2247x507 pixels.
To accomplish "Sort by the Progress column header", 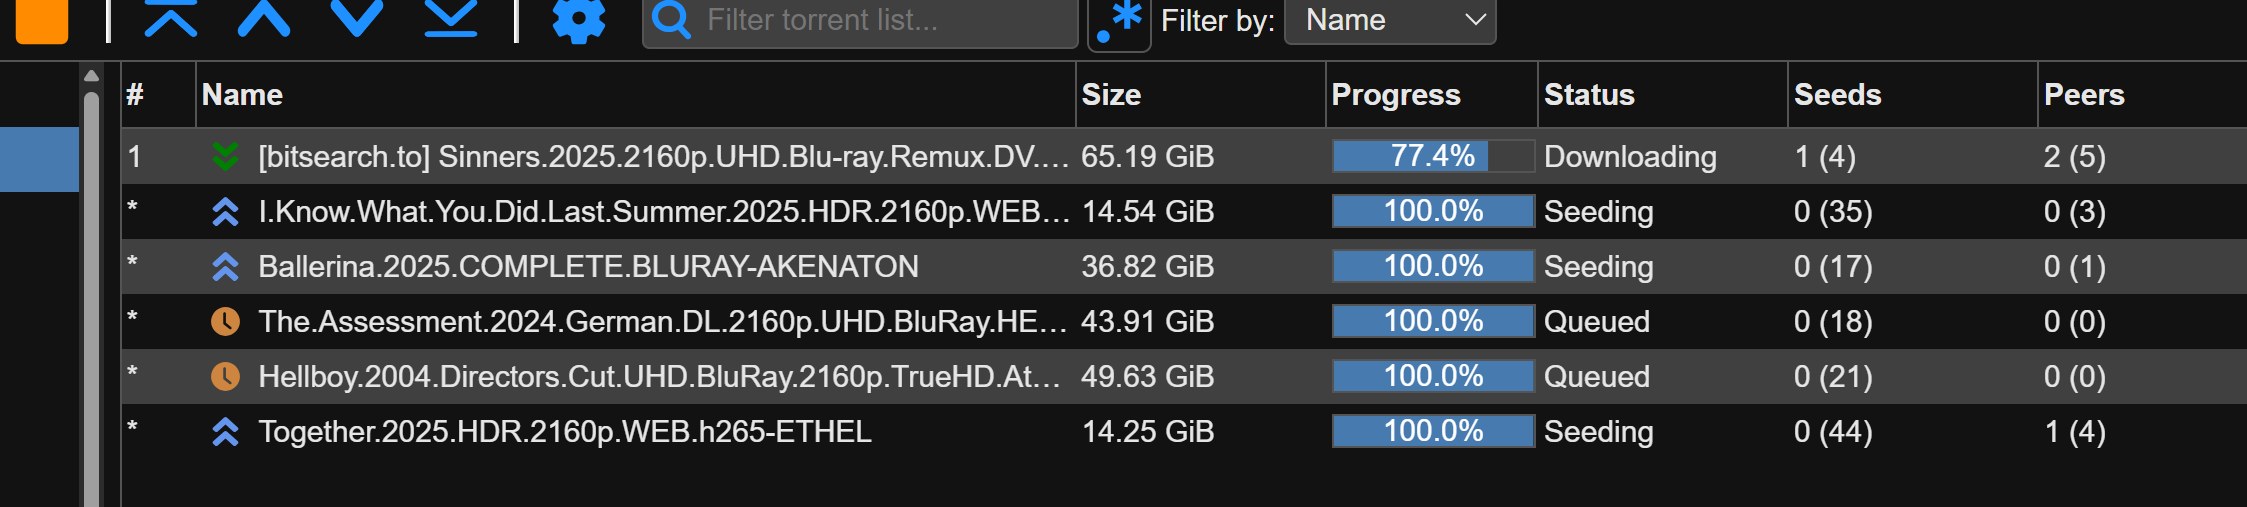I will [1396, 95].
